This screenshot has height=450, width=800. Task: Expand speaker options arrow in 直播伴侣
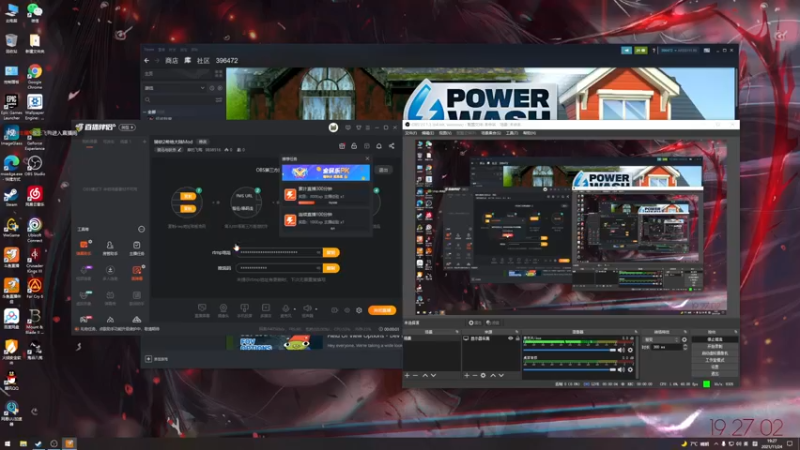click(x=316, y=309)
